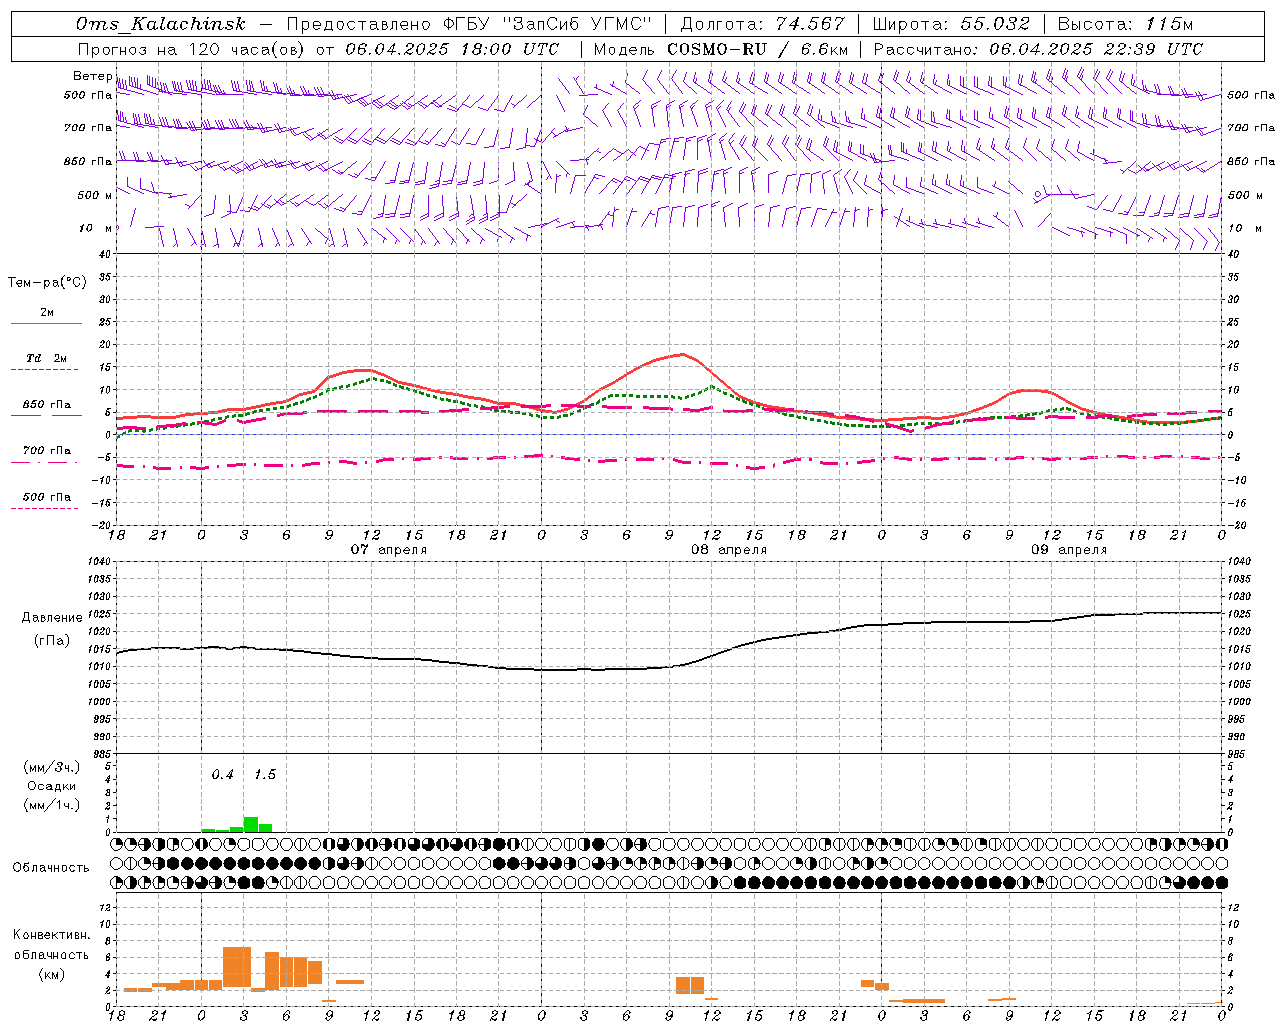The height and width of the screenshot is (1024, 1280).
Task: Click the Осадки precipitation label
Action: (x=52, y=786)
